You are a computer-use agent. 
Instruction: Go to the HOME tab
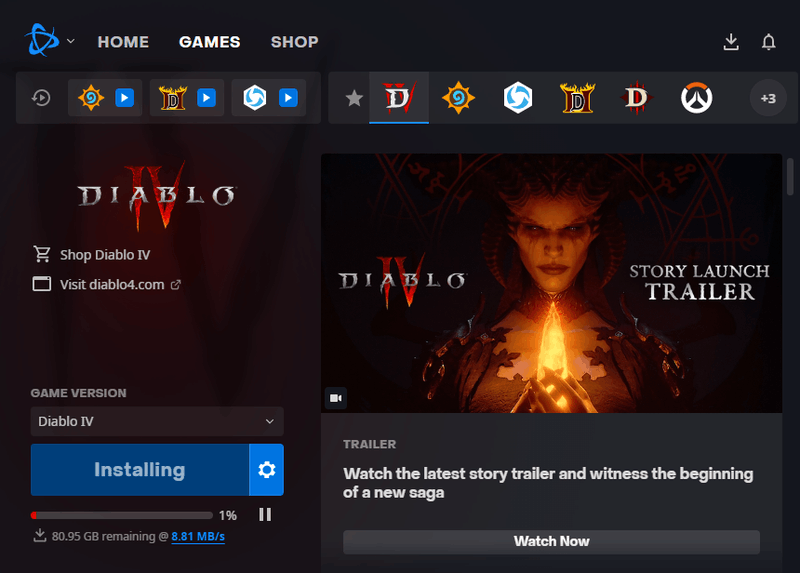pyautogui.click(x=123, y=42)
